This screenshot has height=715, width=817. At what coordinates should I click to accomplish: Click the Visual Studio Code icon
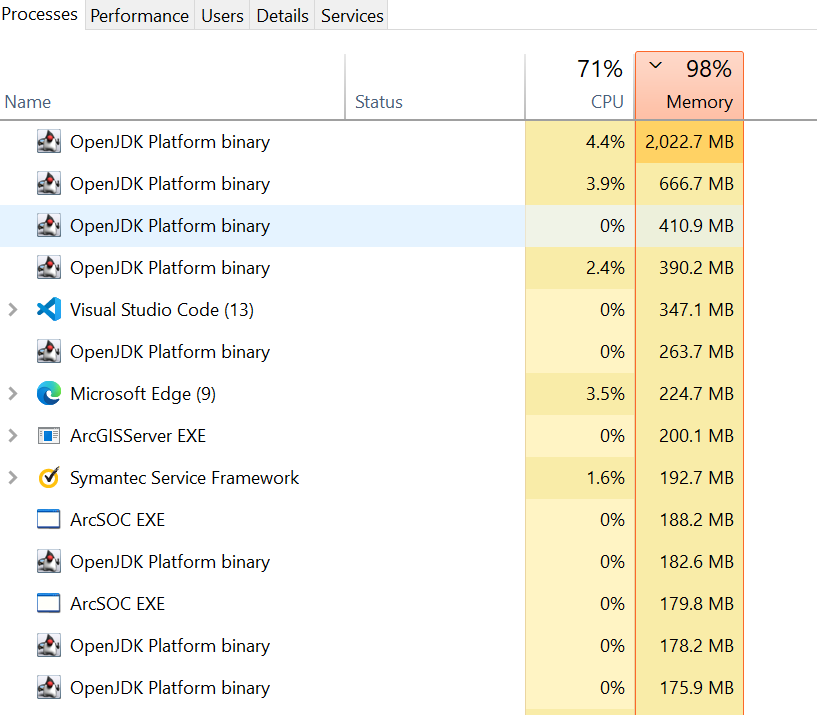coord(49,310)
